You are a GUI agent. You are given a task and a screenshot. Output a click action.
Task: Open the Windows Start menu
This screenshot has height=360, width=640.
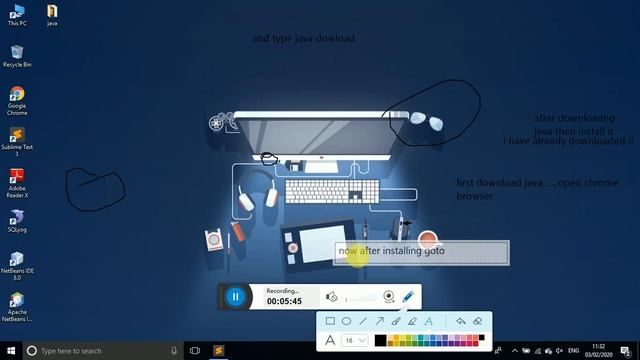(11, 351)
